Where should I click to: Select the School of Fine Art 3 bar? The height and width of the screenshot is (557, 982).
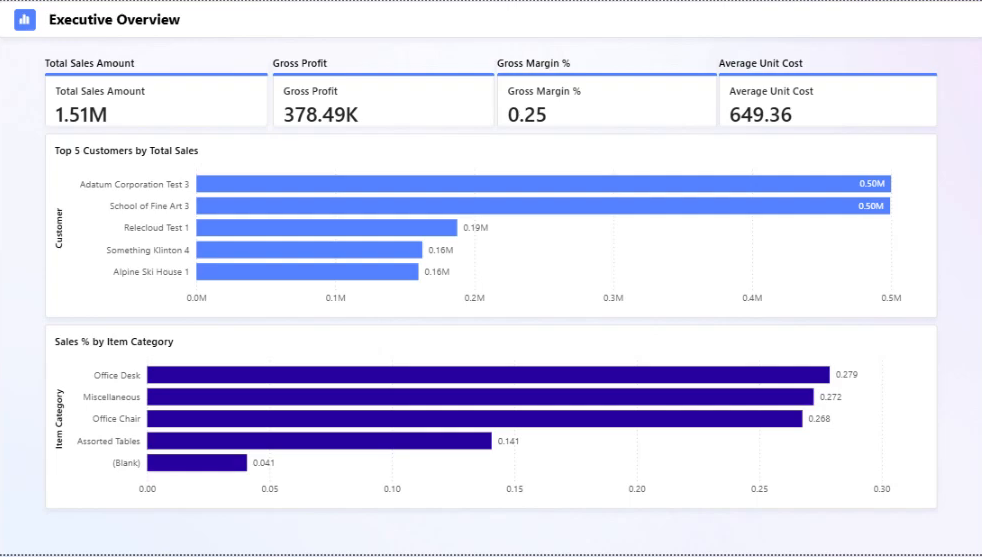click(x=543, y=206)
